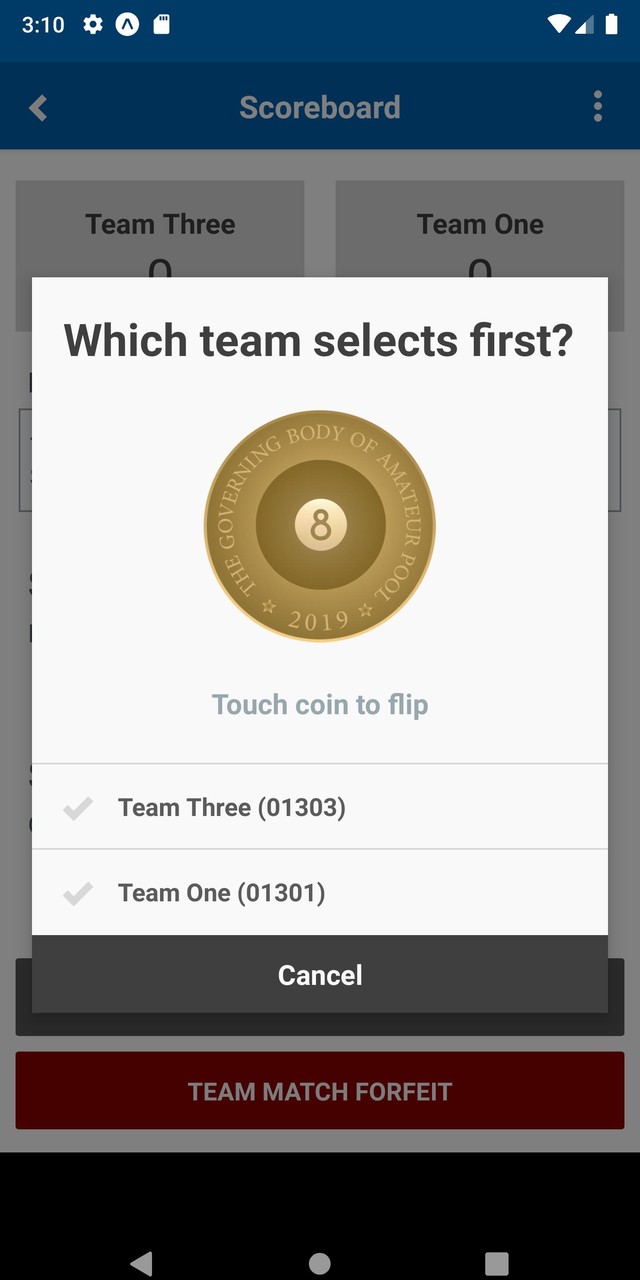
Task: Tap the settings gear in status bar
Action: coord(93,25)
